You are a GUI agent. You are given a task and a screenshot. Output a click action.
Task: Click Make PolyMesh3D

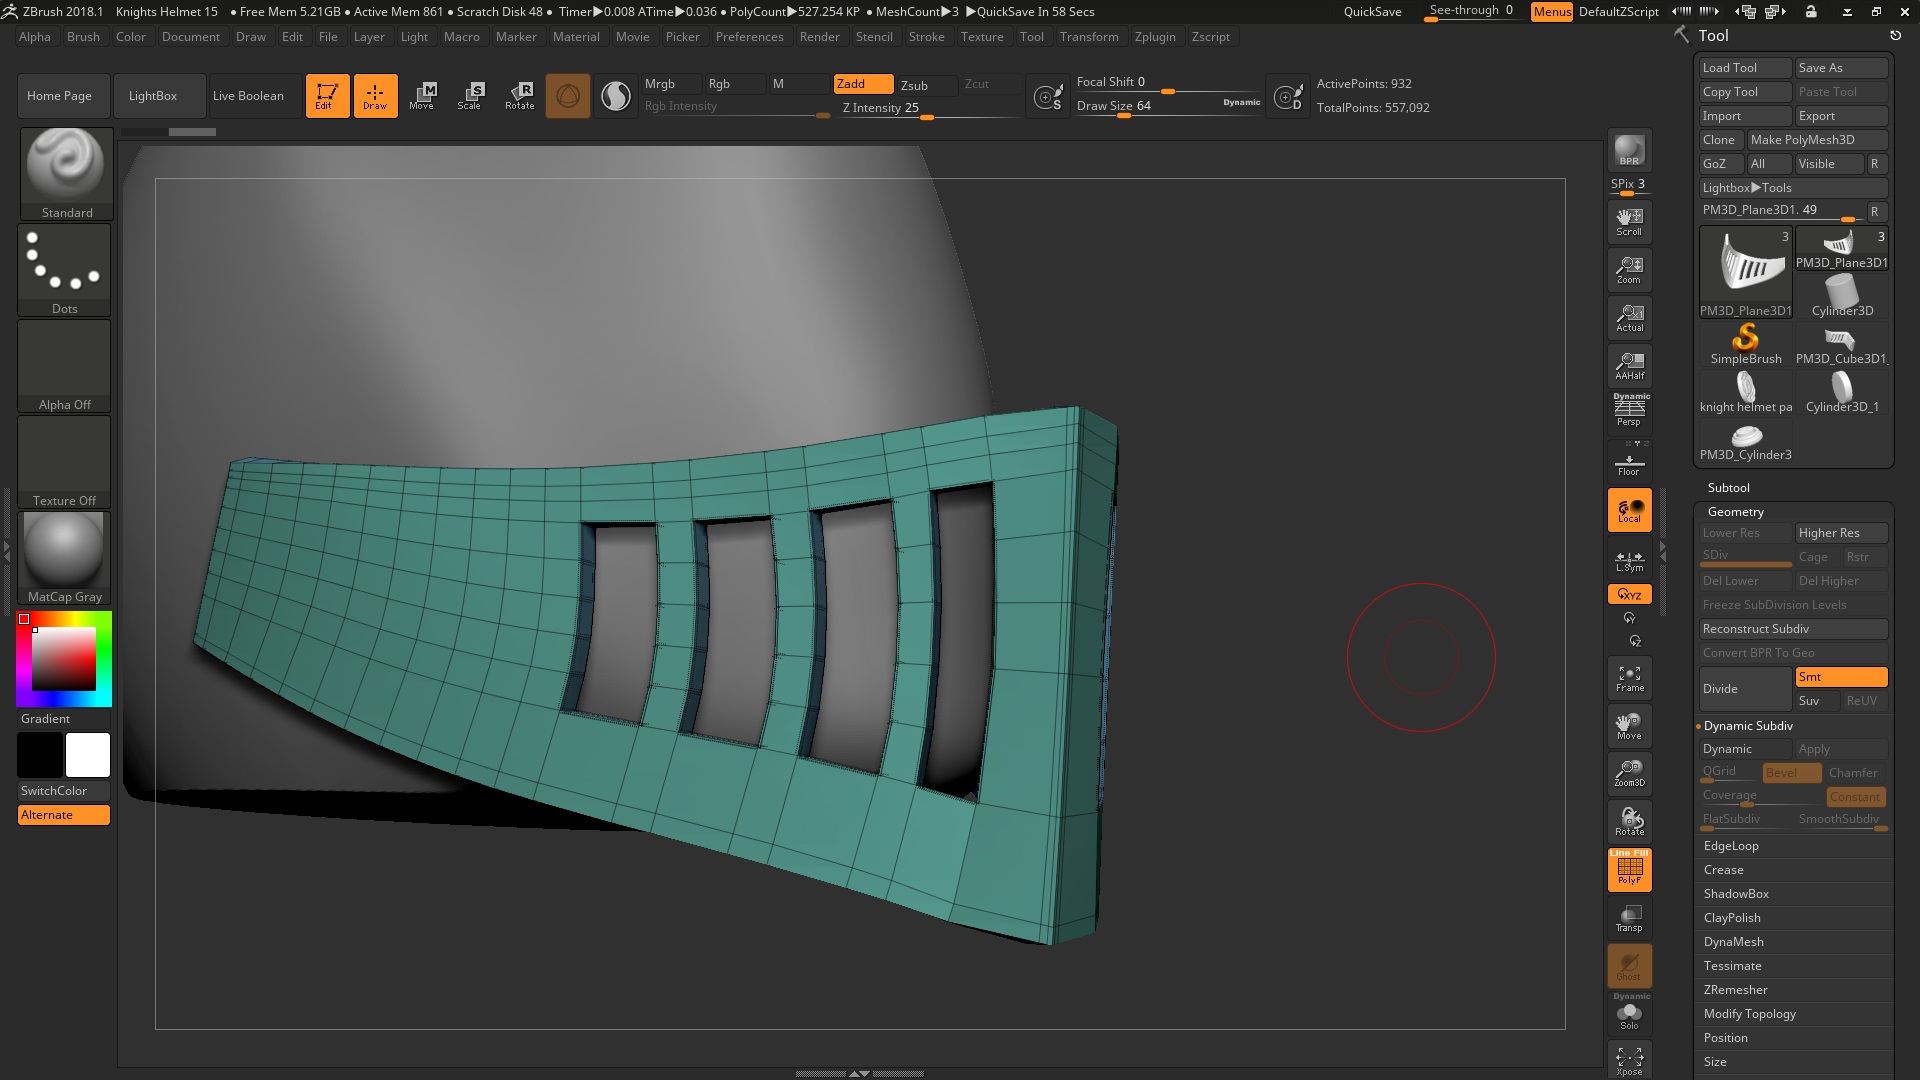pyautogui.click(x=1817, y=140)
